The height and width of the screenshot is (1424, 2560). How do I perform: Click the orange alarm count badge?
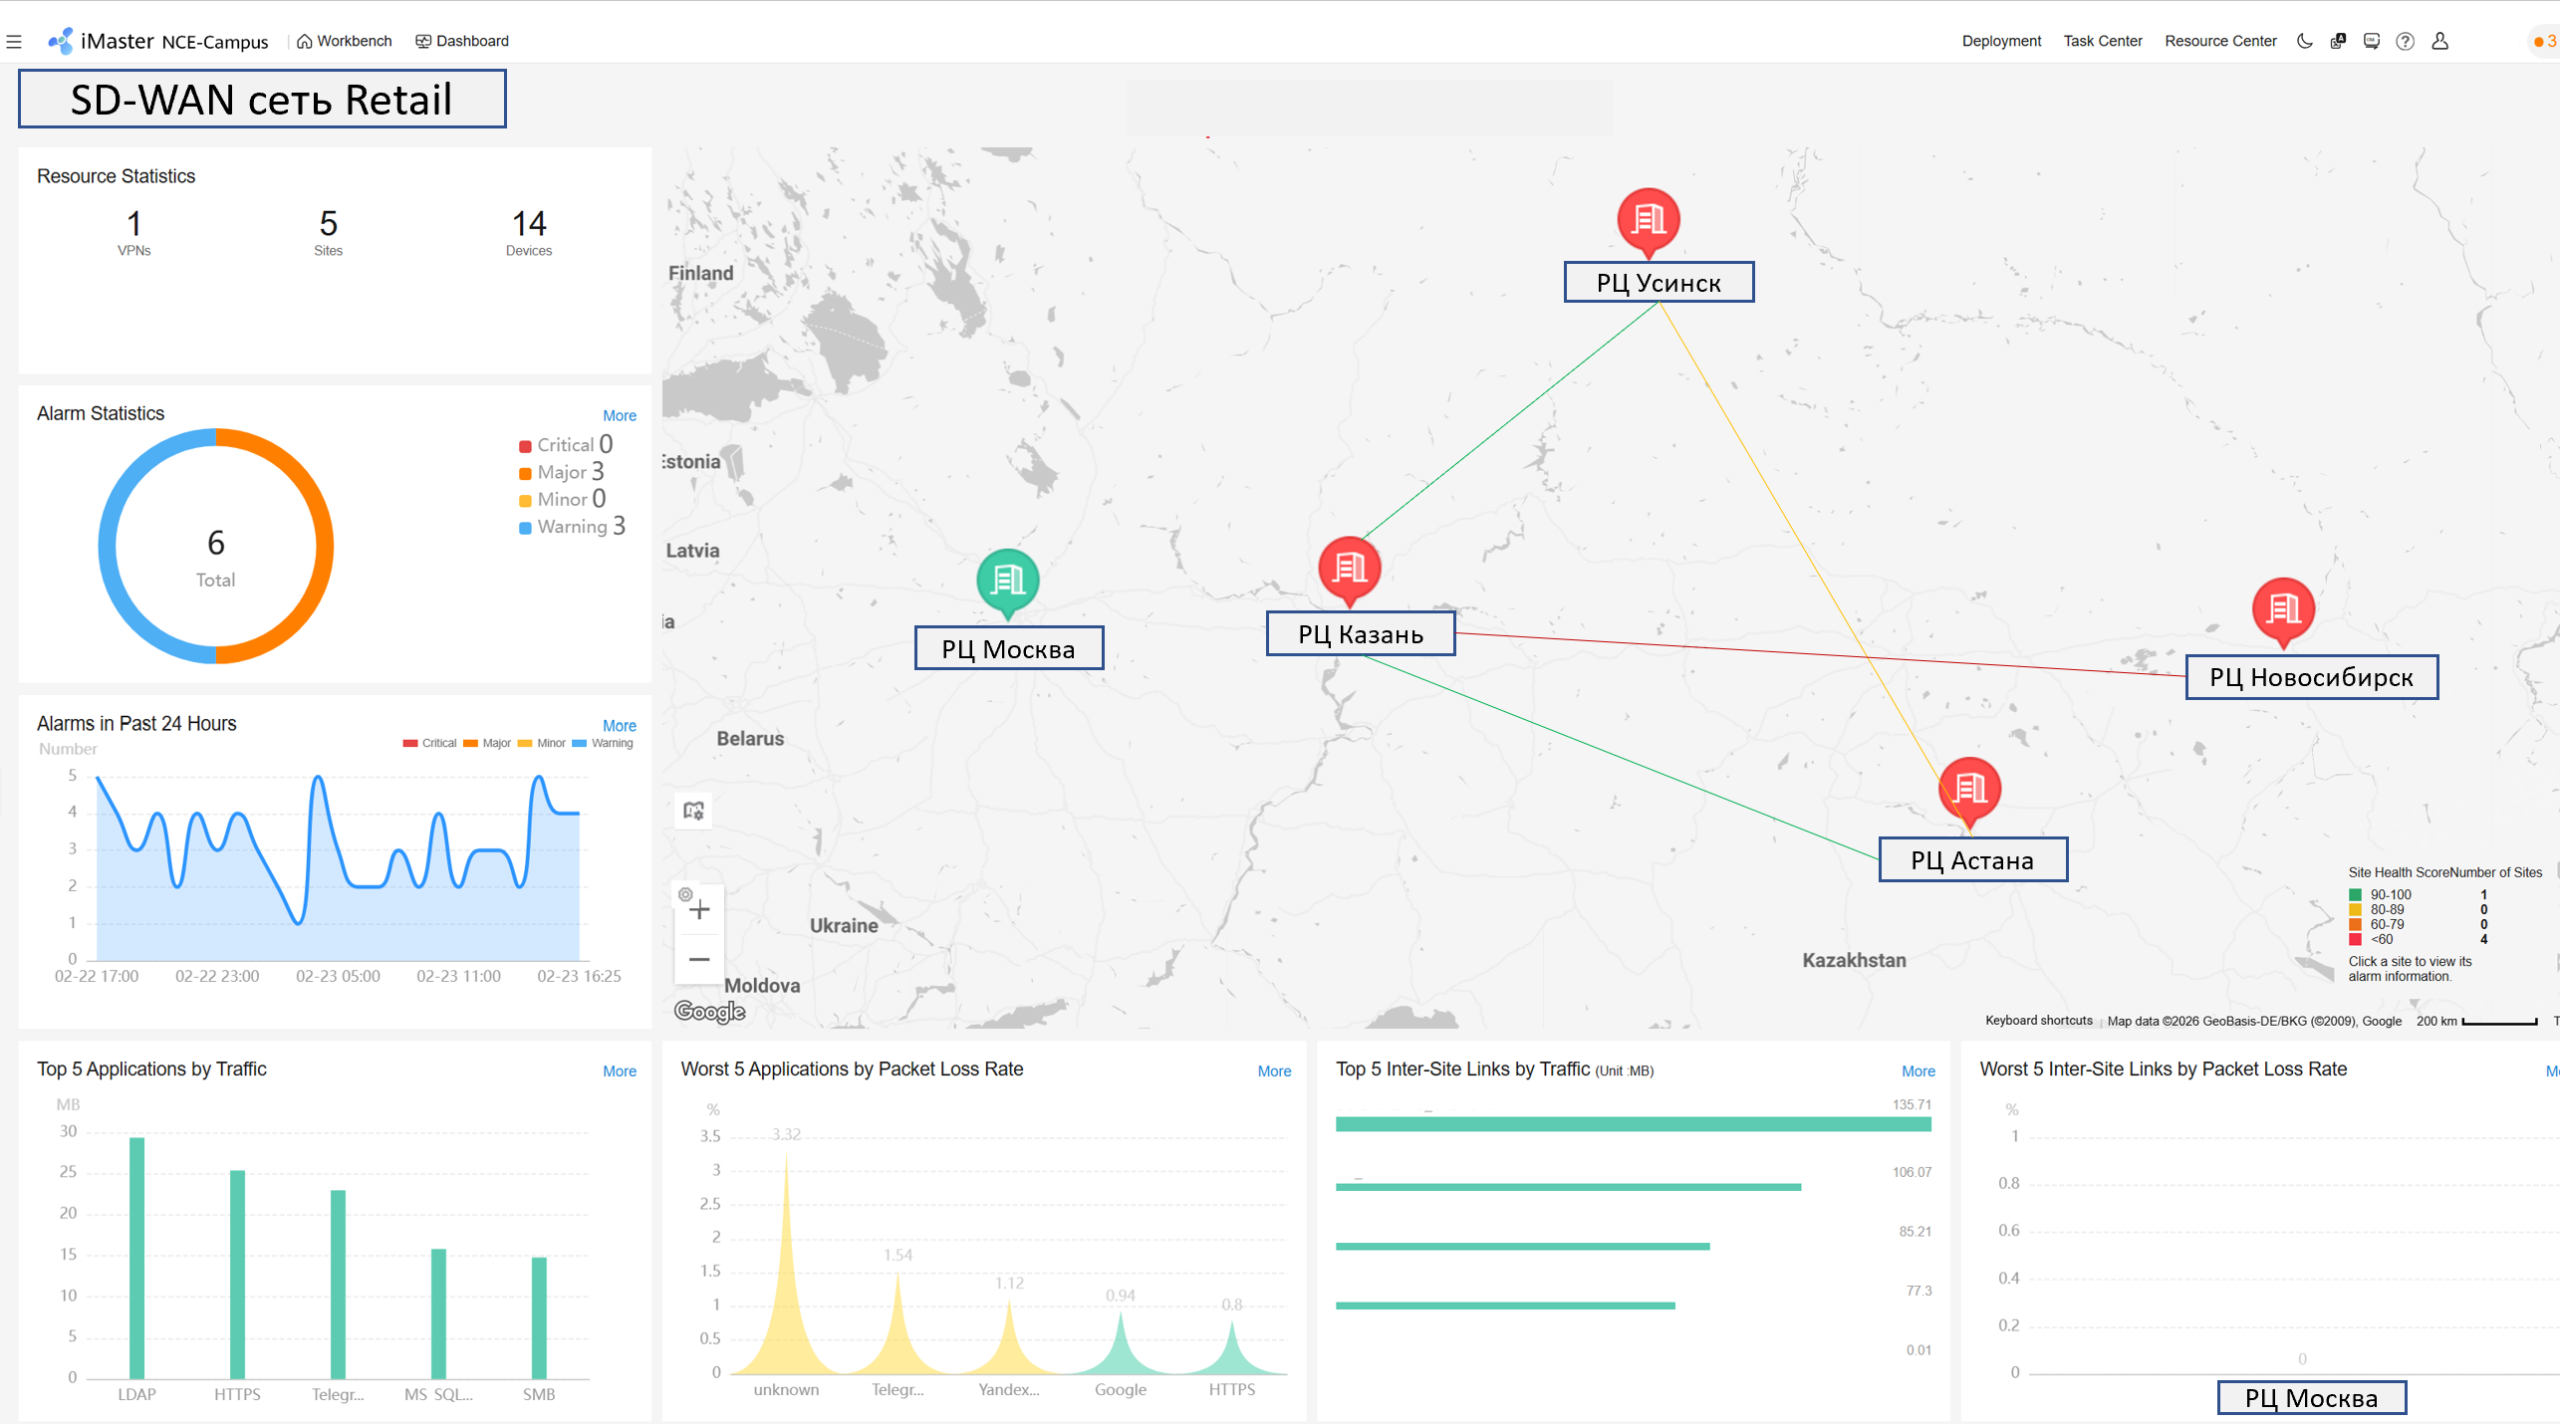(x=2544, y=41)
